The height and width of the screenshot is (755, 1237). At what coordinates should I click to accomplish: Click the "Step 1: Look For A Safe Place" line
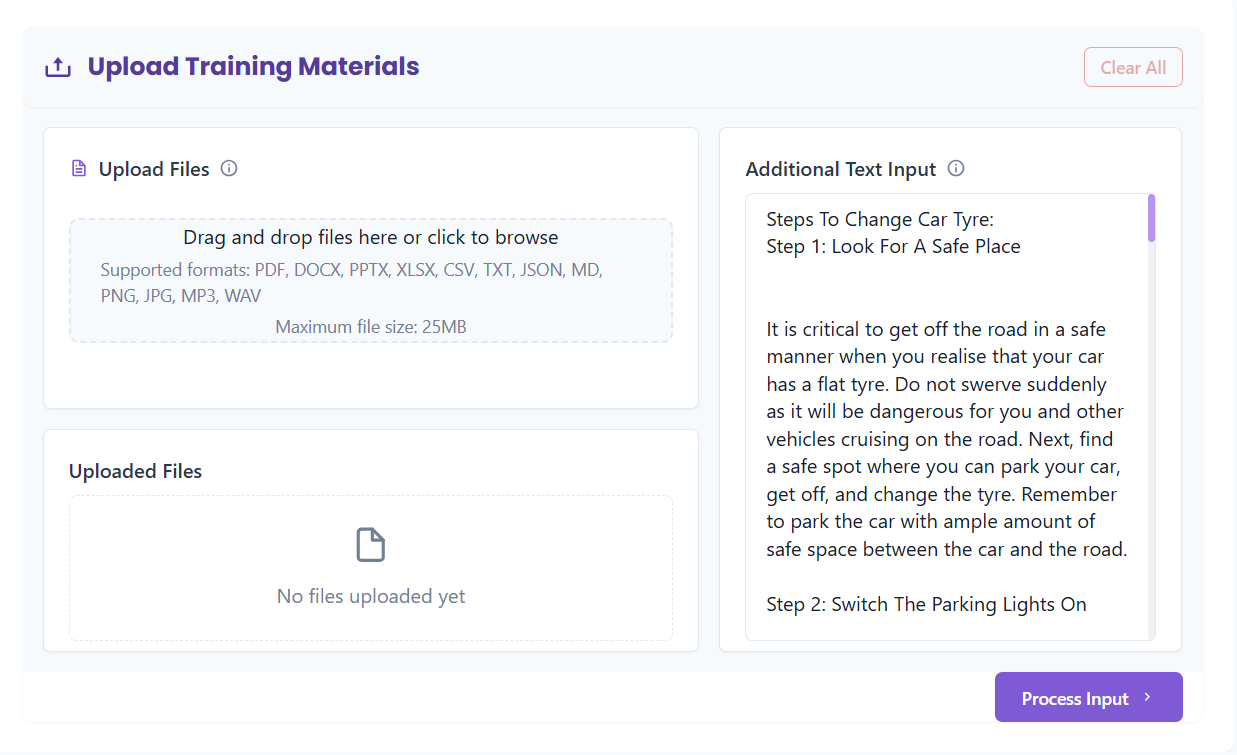(x=893, y=246)
